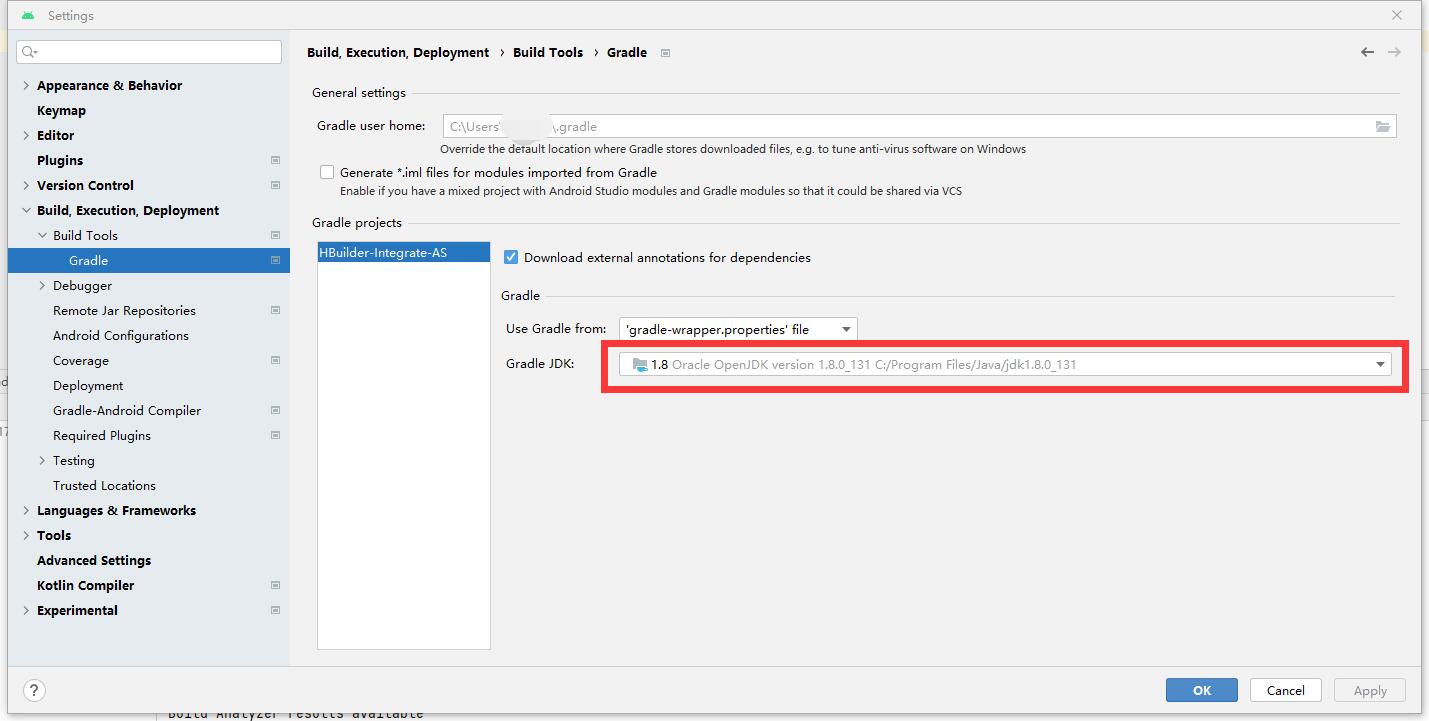The height and width of the screenshot is (721, 1429).
Task: Select Keymap in settings sidebar
Action: (61, 110)
